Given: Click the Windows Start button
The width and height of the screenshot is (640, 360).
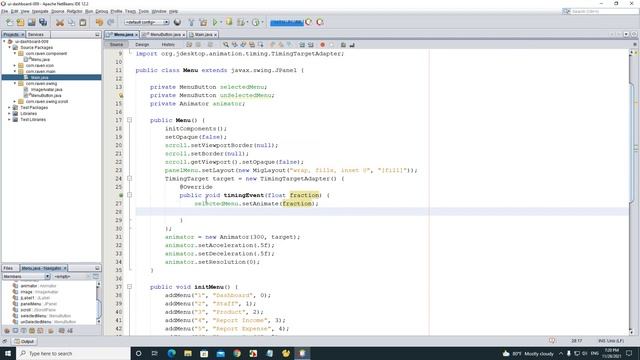Looking at the screenshot, I should pyautogui.click(x=8, y=353).
